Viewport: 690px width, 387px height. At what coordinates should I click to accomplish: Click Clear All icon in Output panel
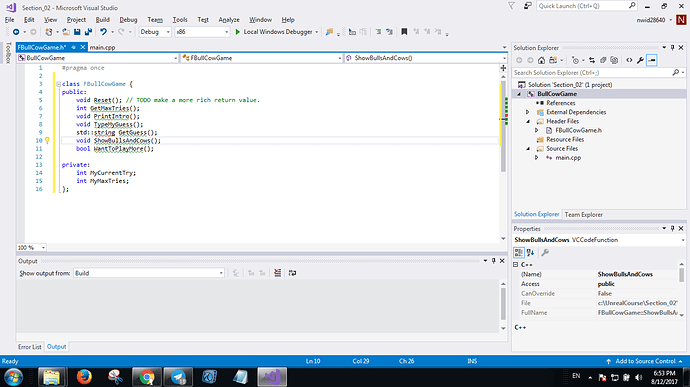(x=277, y=273)
